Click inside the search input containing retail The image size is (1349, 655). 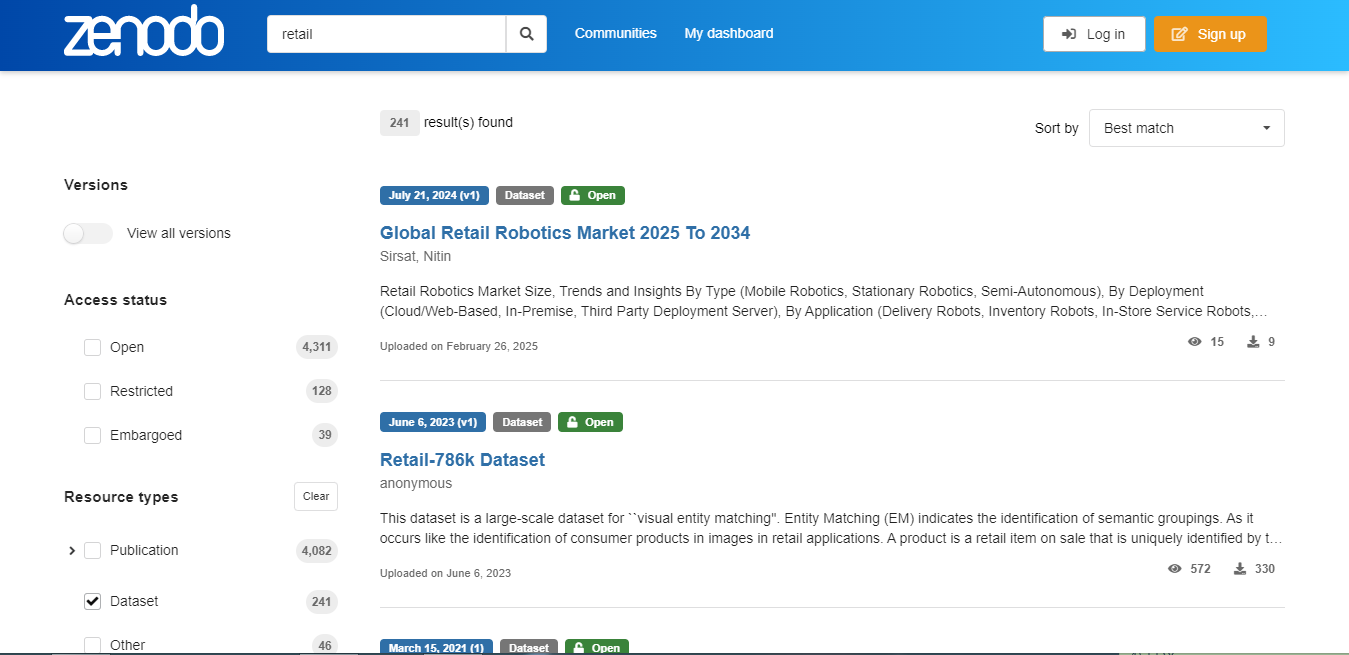385,33
